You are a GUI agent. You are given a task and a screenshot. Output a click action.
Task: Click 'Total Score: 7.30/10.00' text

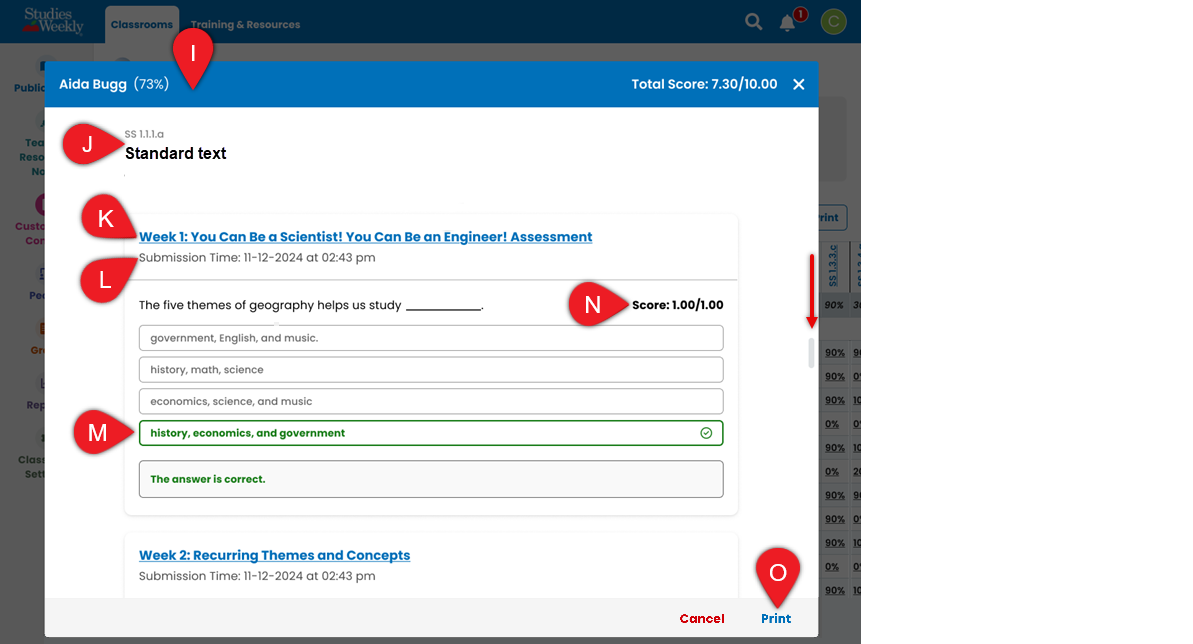(x=704, y=84)
